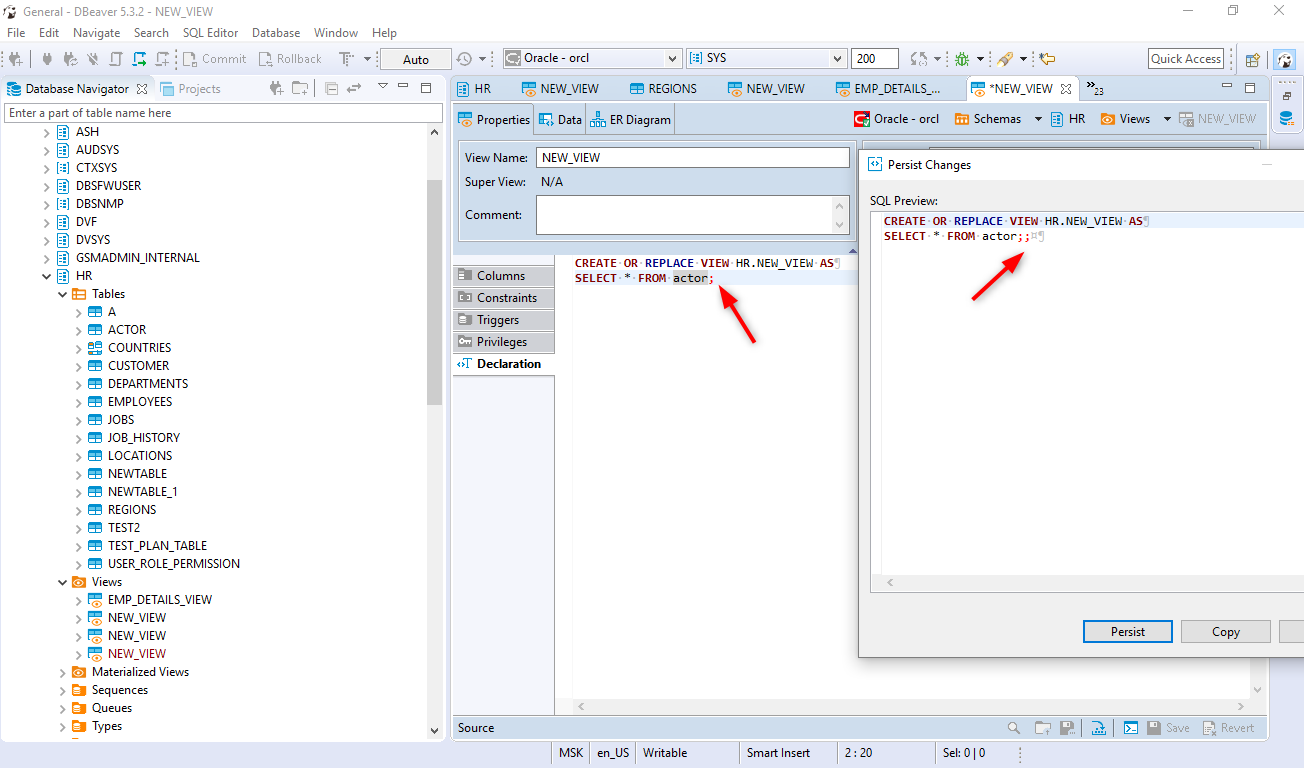Click the search magnifier in the Source toolbar
1304x768 pixels.
pyautogui.click(x=1013, y=727)
